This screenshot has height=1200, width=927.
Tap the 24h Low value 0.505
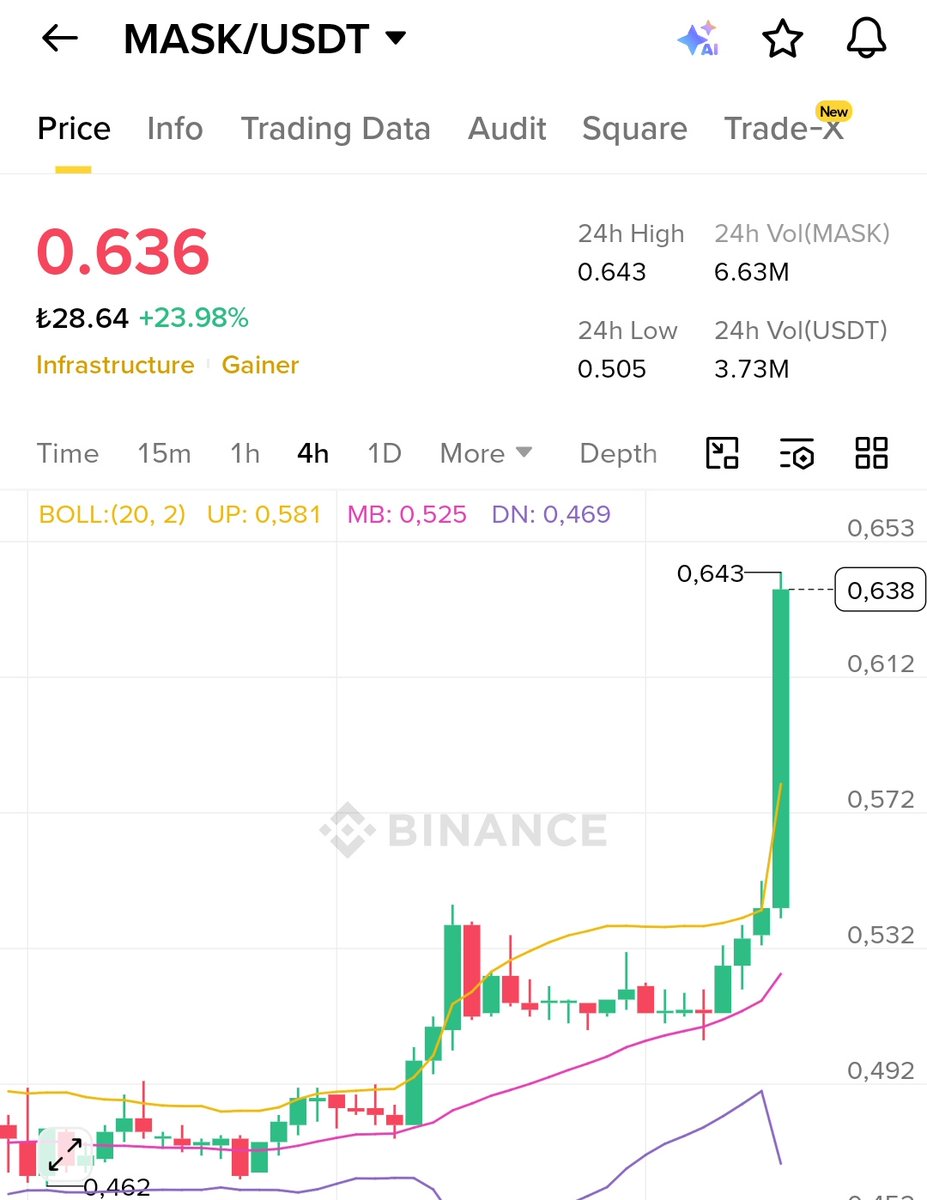pyautogui.click(x=612, y=369)
